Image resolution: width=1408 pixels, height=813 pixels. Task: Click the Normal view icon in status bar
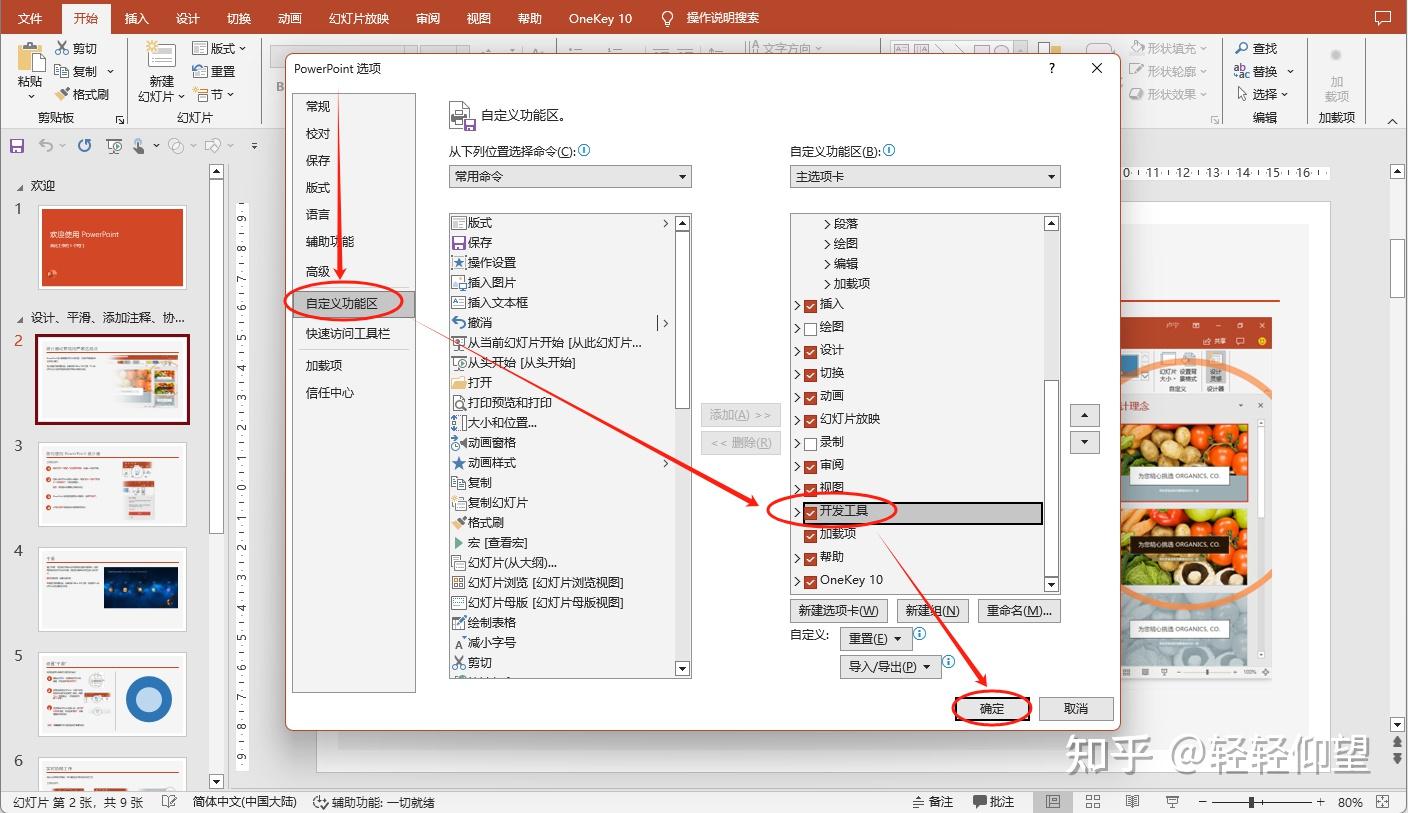(1053, 802)
